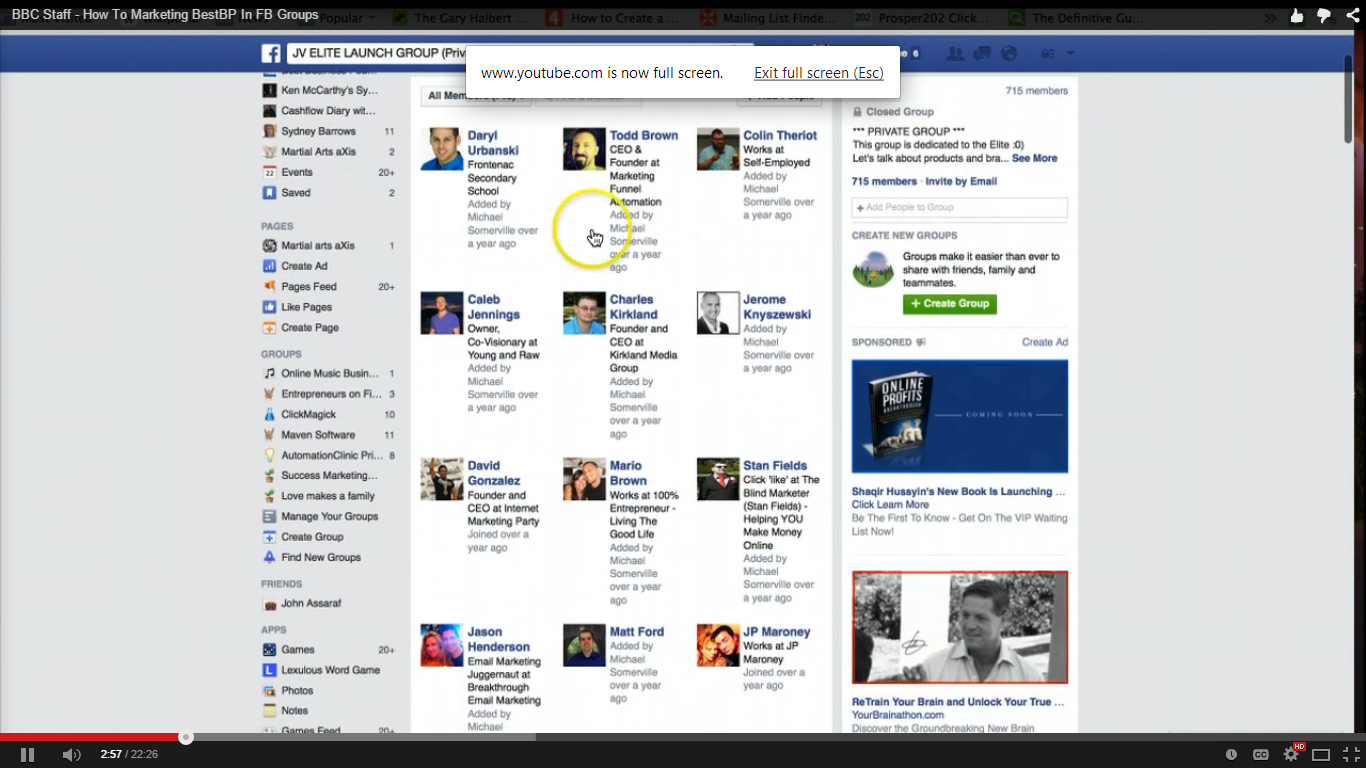Viewport: 1366px width, 768px height.
Task: Click the thumbs down dislike icon
Action: (x=1324, y=15)
